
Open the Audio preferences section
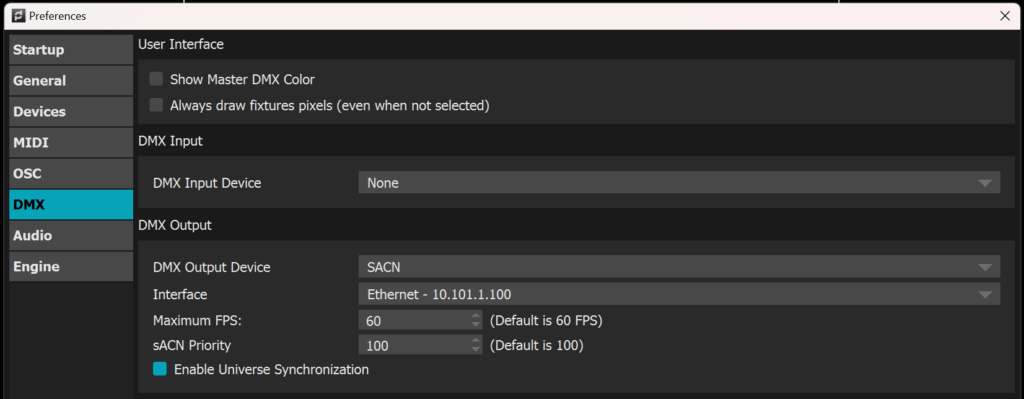[71, 236]
